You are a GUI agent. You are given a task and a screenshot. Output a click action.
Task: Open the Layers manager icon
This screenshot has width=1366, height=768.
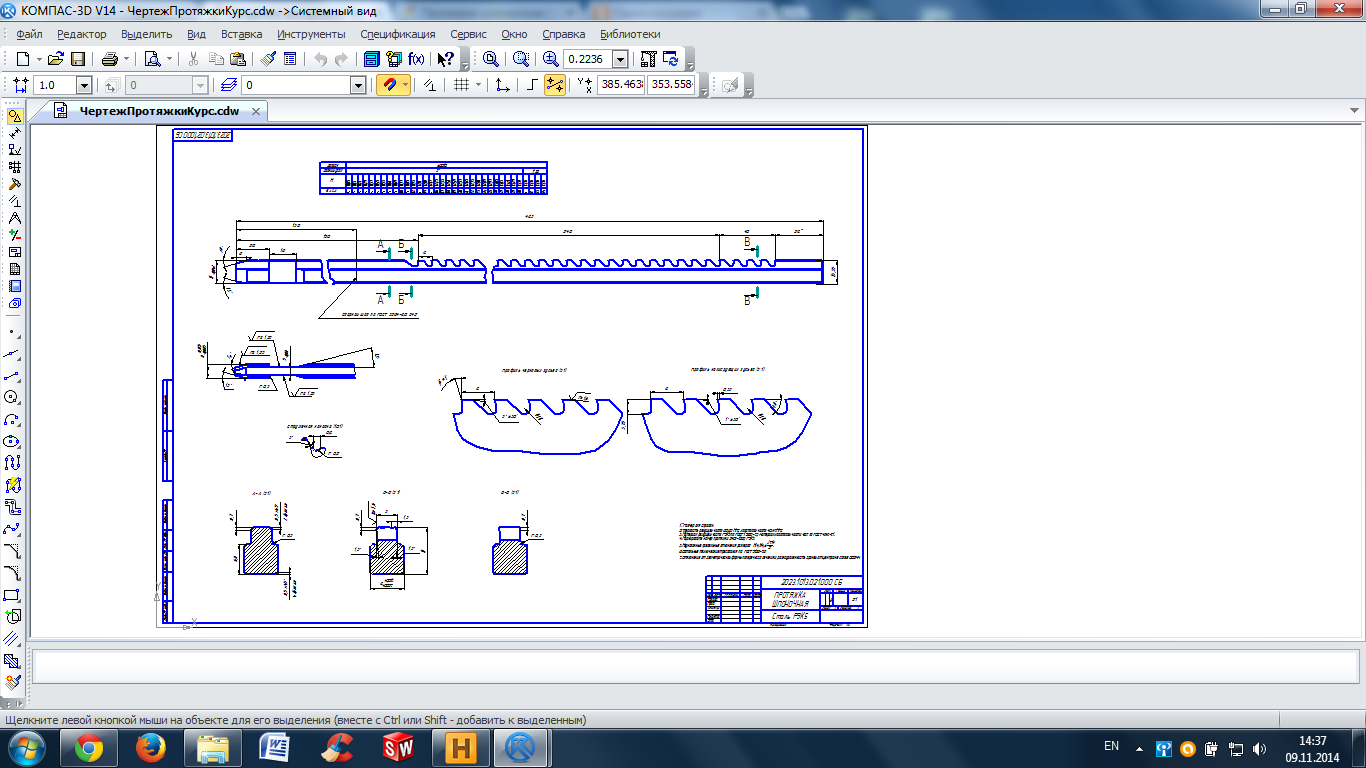pos(229,86)
